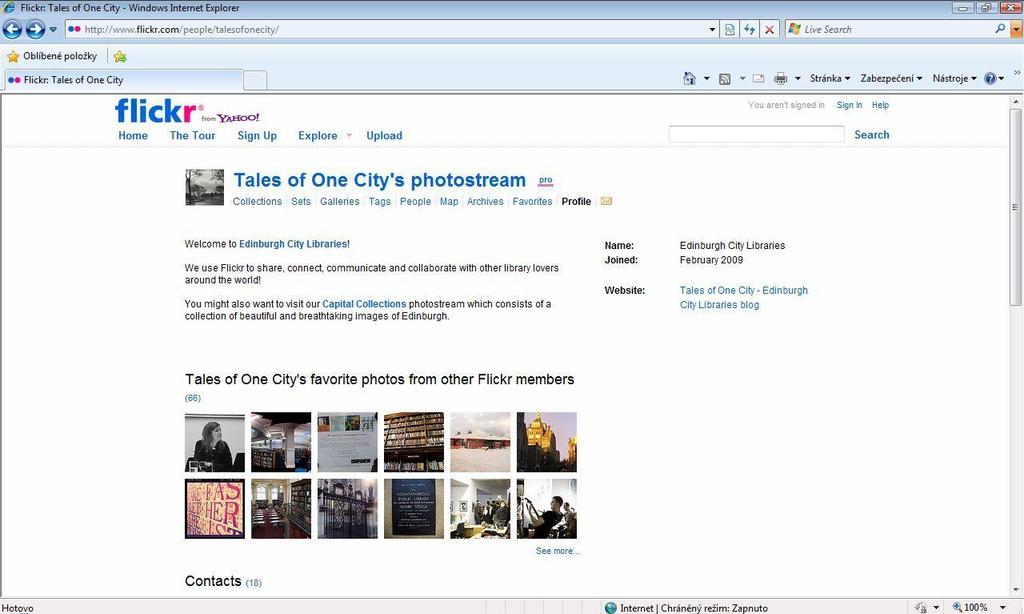The height and width of the screenshot is (614, 1024).
Task: Go back with the browser Back arrow
Action: click(12, 29)
